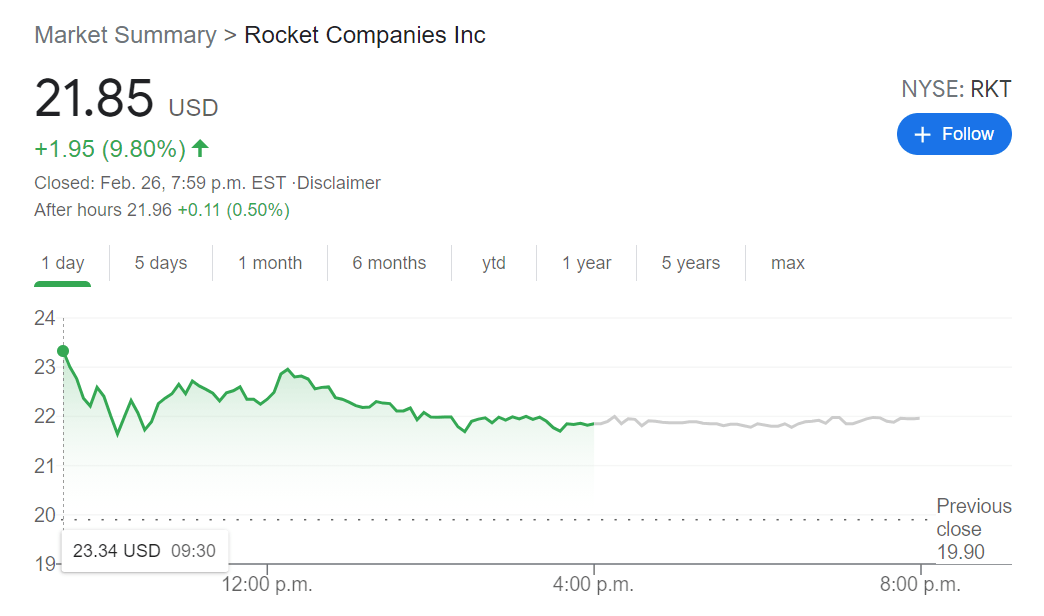This screenshot has width=1044, height=616.
Task: View the 5 years price history
Action: tap(690, 262)
